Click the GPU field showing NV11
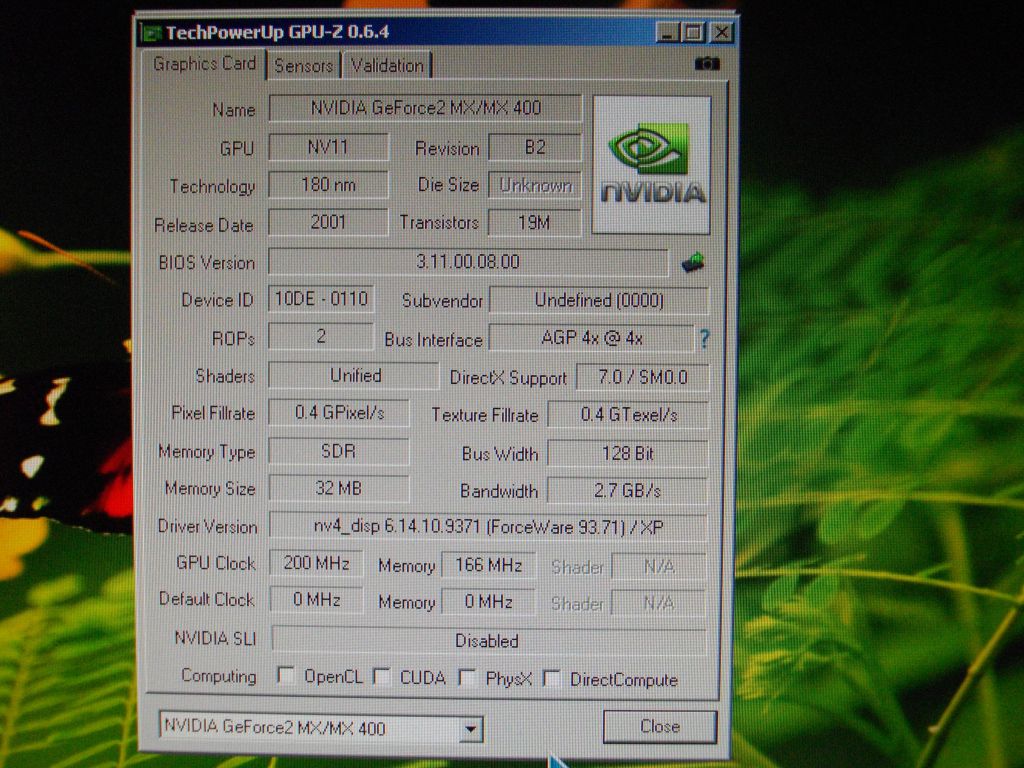This screenshot has width=1024, height=768. (328, 147)
